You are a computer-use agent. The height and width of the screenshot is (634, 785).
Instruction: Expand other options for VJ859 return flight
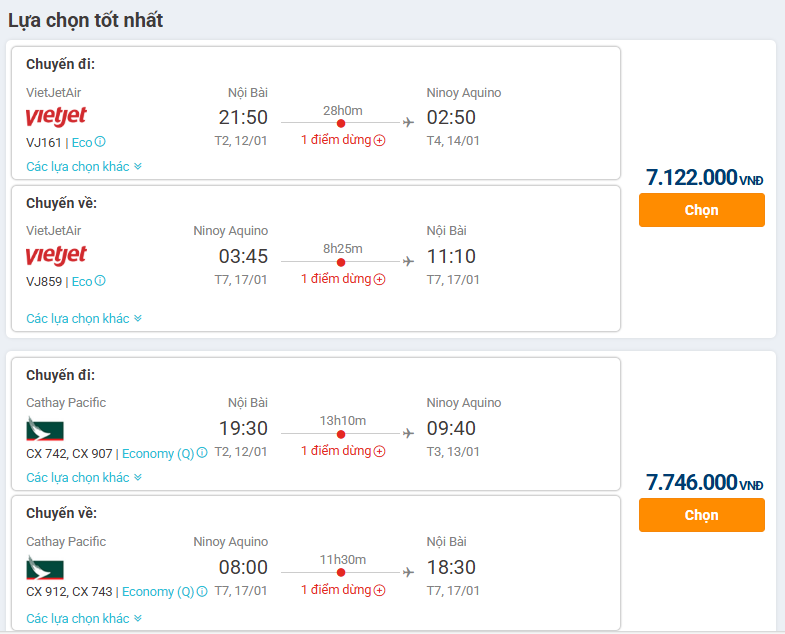pos(84,319)
